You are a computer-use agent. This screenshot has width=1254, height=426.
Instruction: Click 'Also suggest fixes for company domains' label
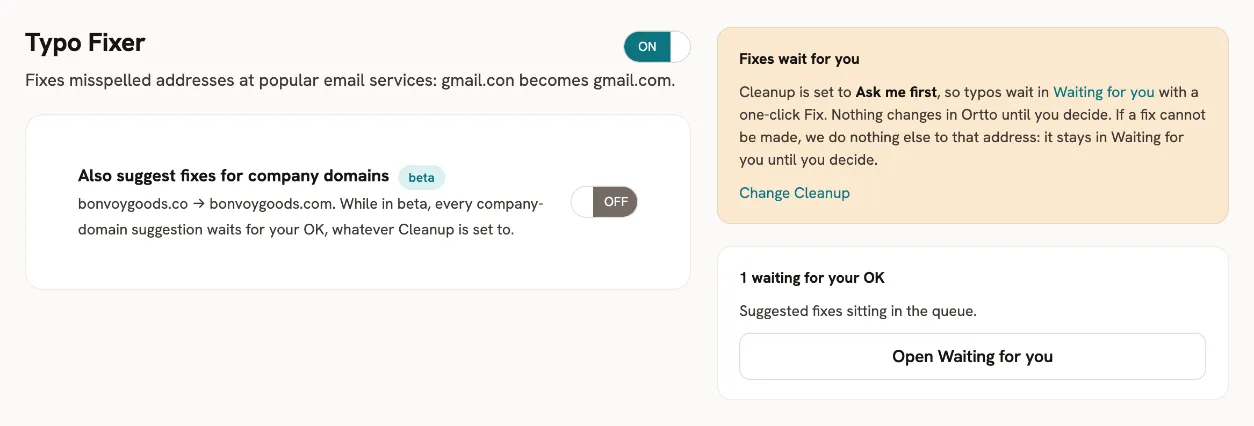pyautogui.click(x=233, y=176)
